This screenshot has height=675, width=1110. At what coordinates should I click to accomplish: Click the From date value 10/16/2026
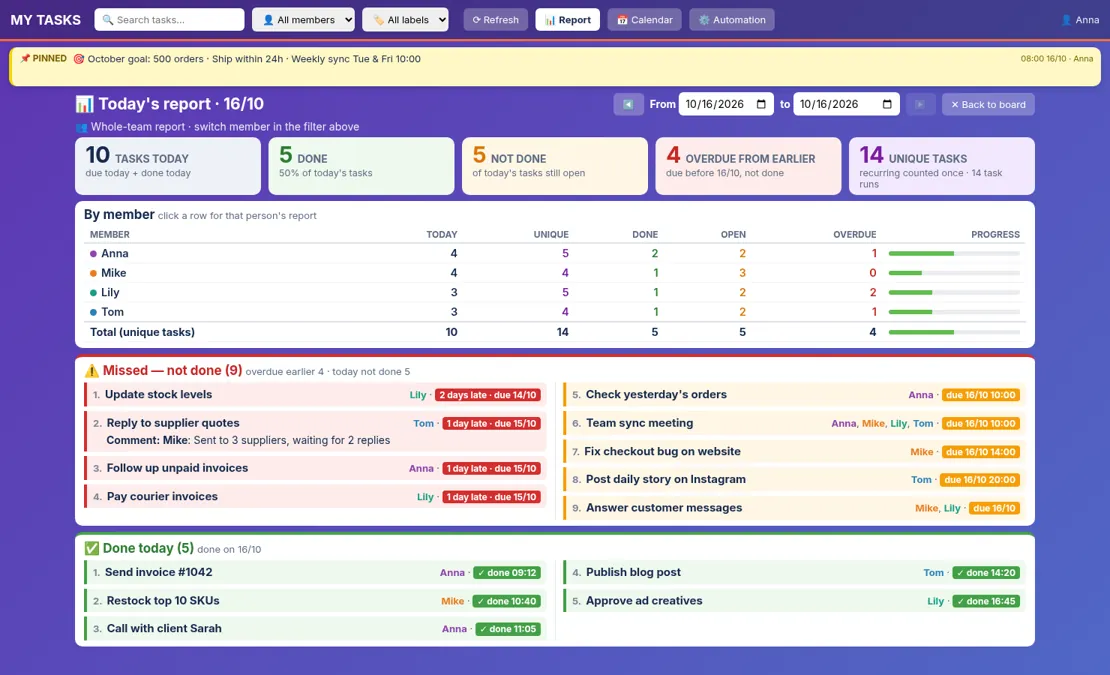tap(715, 105)
